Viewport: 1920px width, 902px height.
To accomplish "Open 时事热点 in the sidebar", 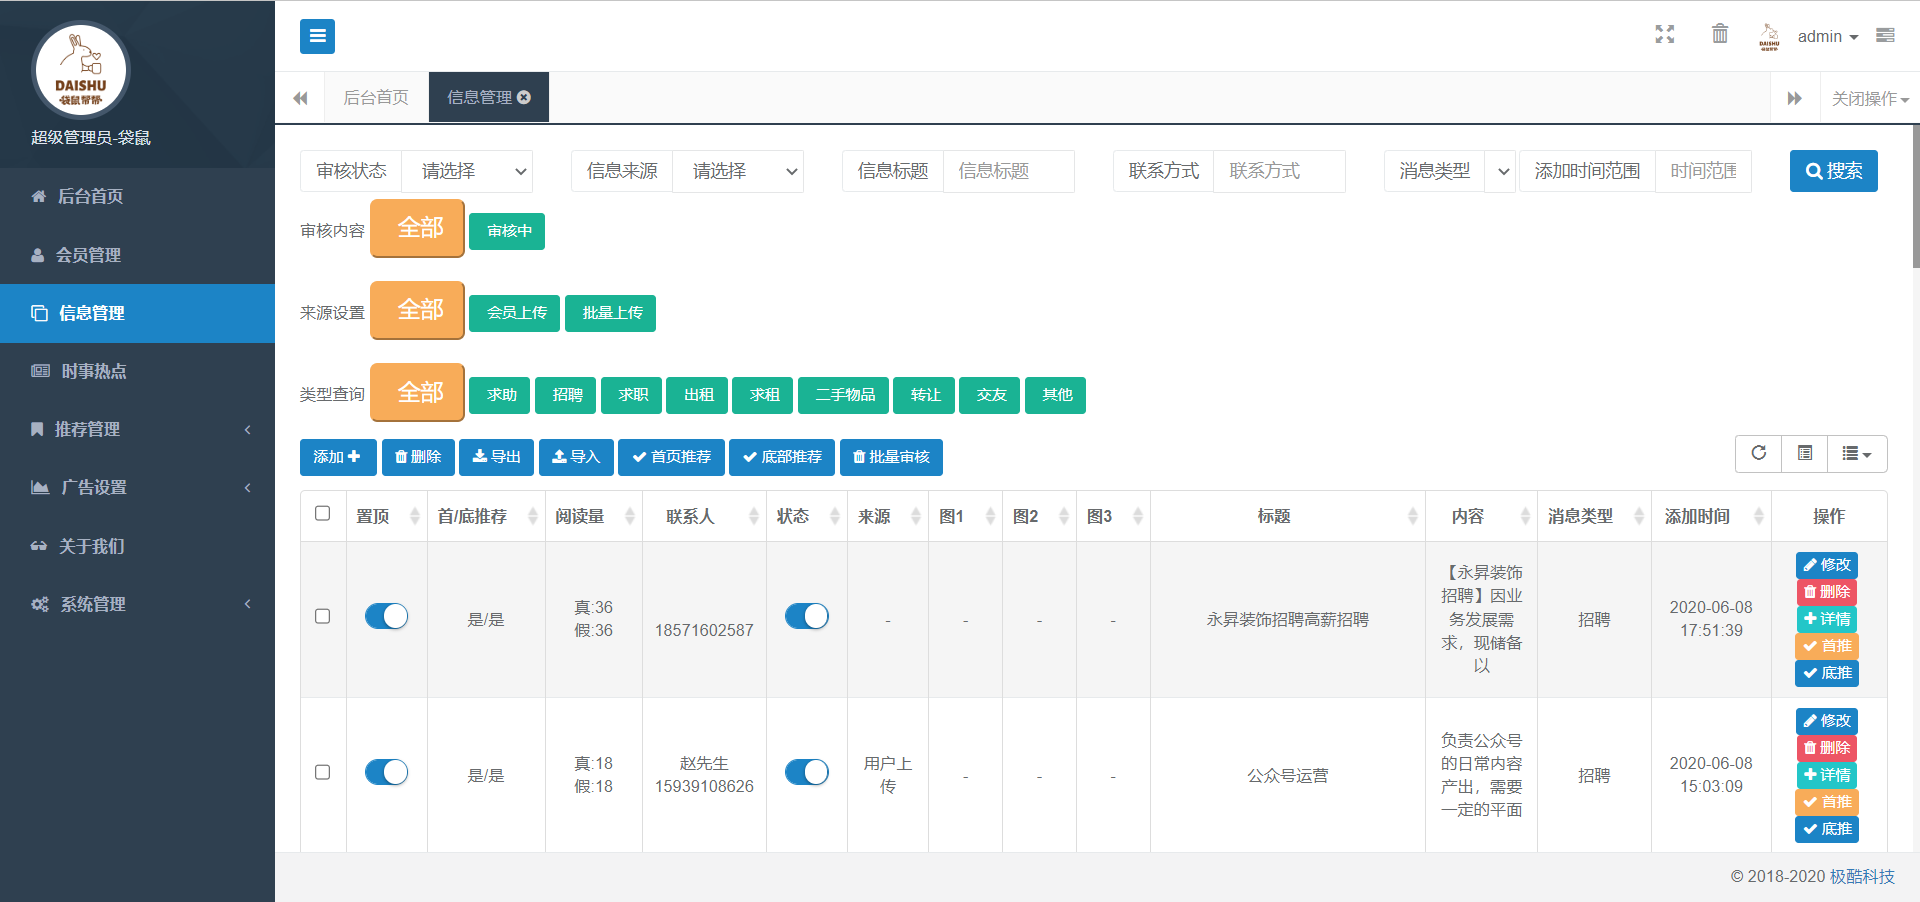I will point(137,371).
